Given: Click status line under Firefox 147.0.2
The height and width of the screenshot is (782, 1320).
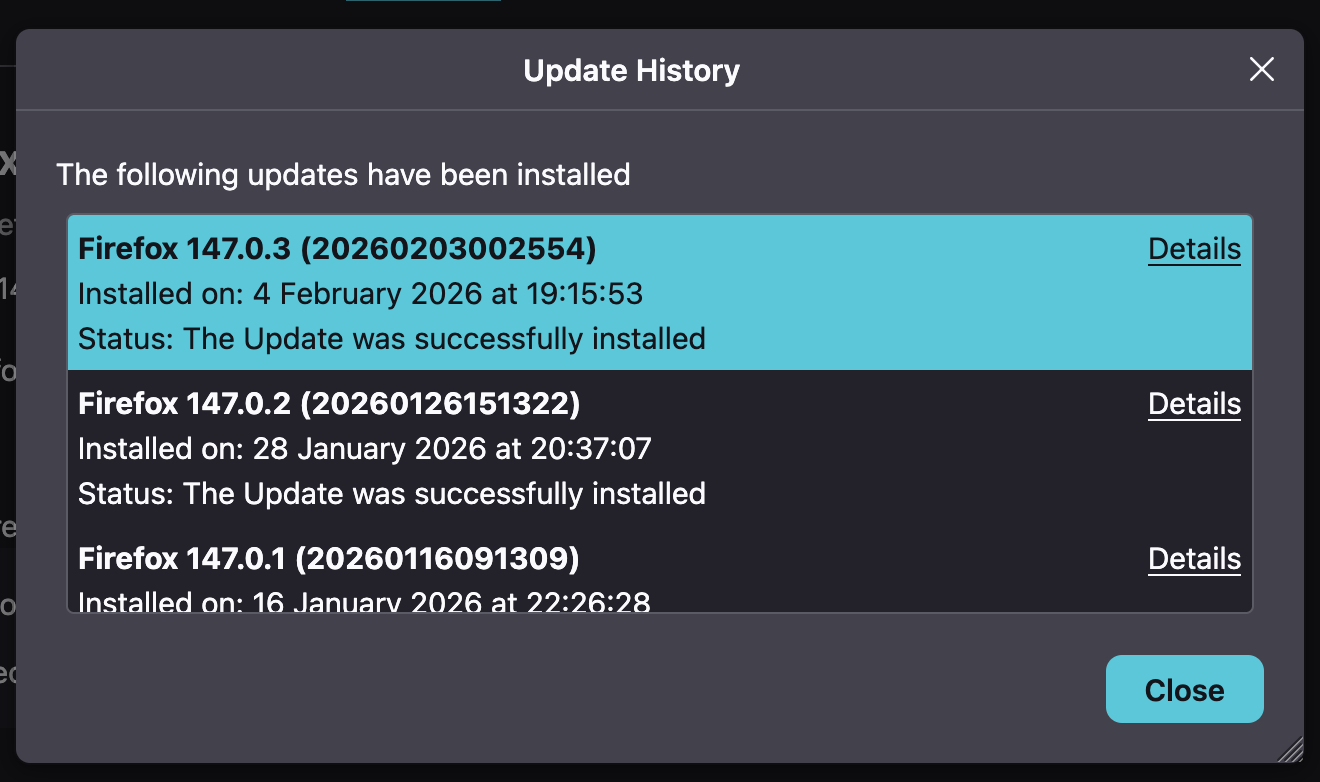Looking at the screenshot, I should (x=392, y=494).
